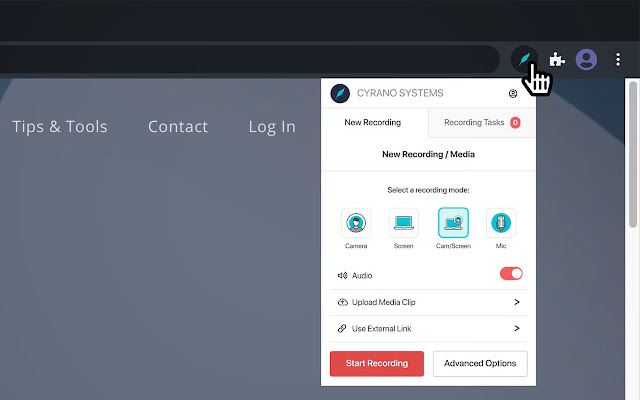The width and height of the screenshot is (640, 400).
Task: Click Start Recording button
Action: (377, 363)
